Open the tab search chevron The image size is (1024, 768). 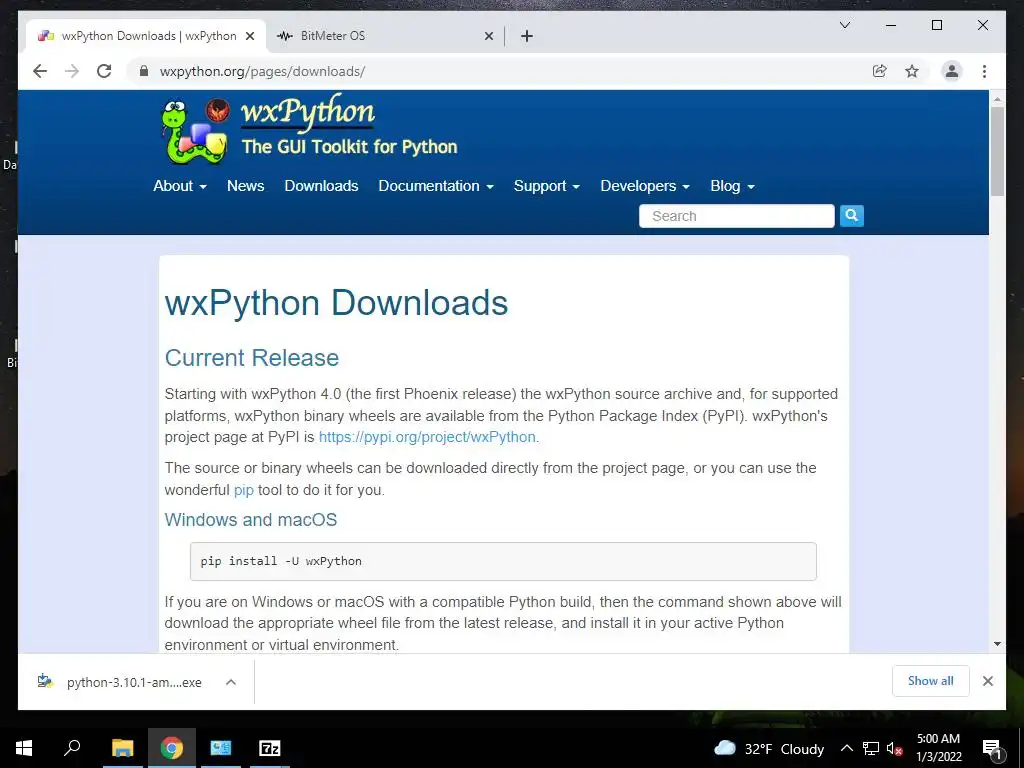844,25
